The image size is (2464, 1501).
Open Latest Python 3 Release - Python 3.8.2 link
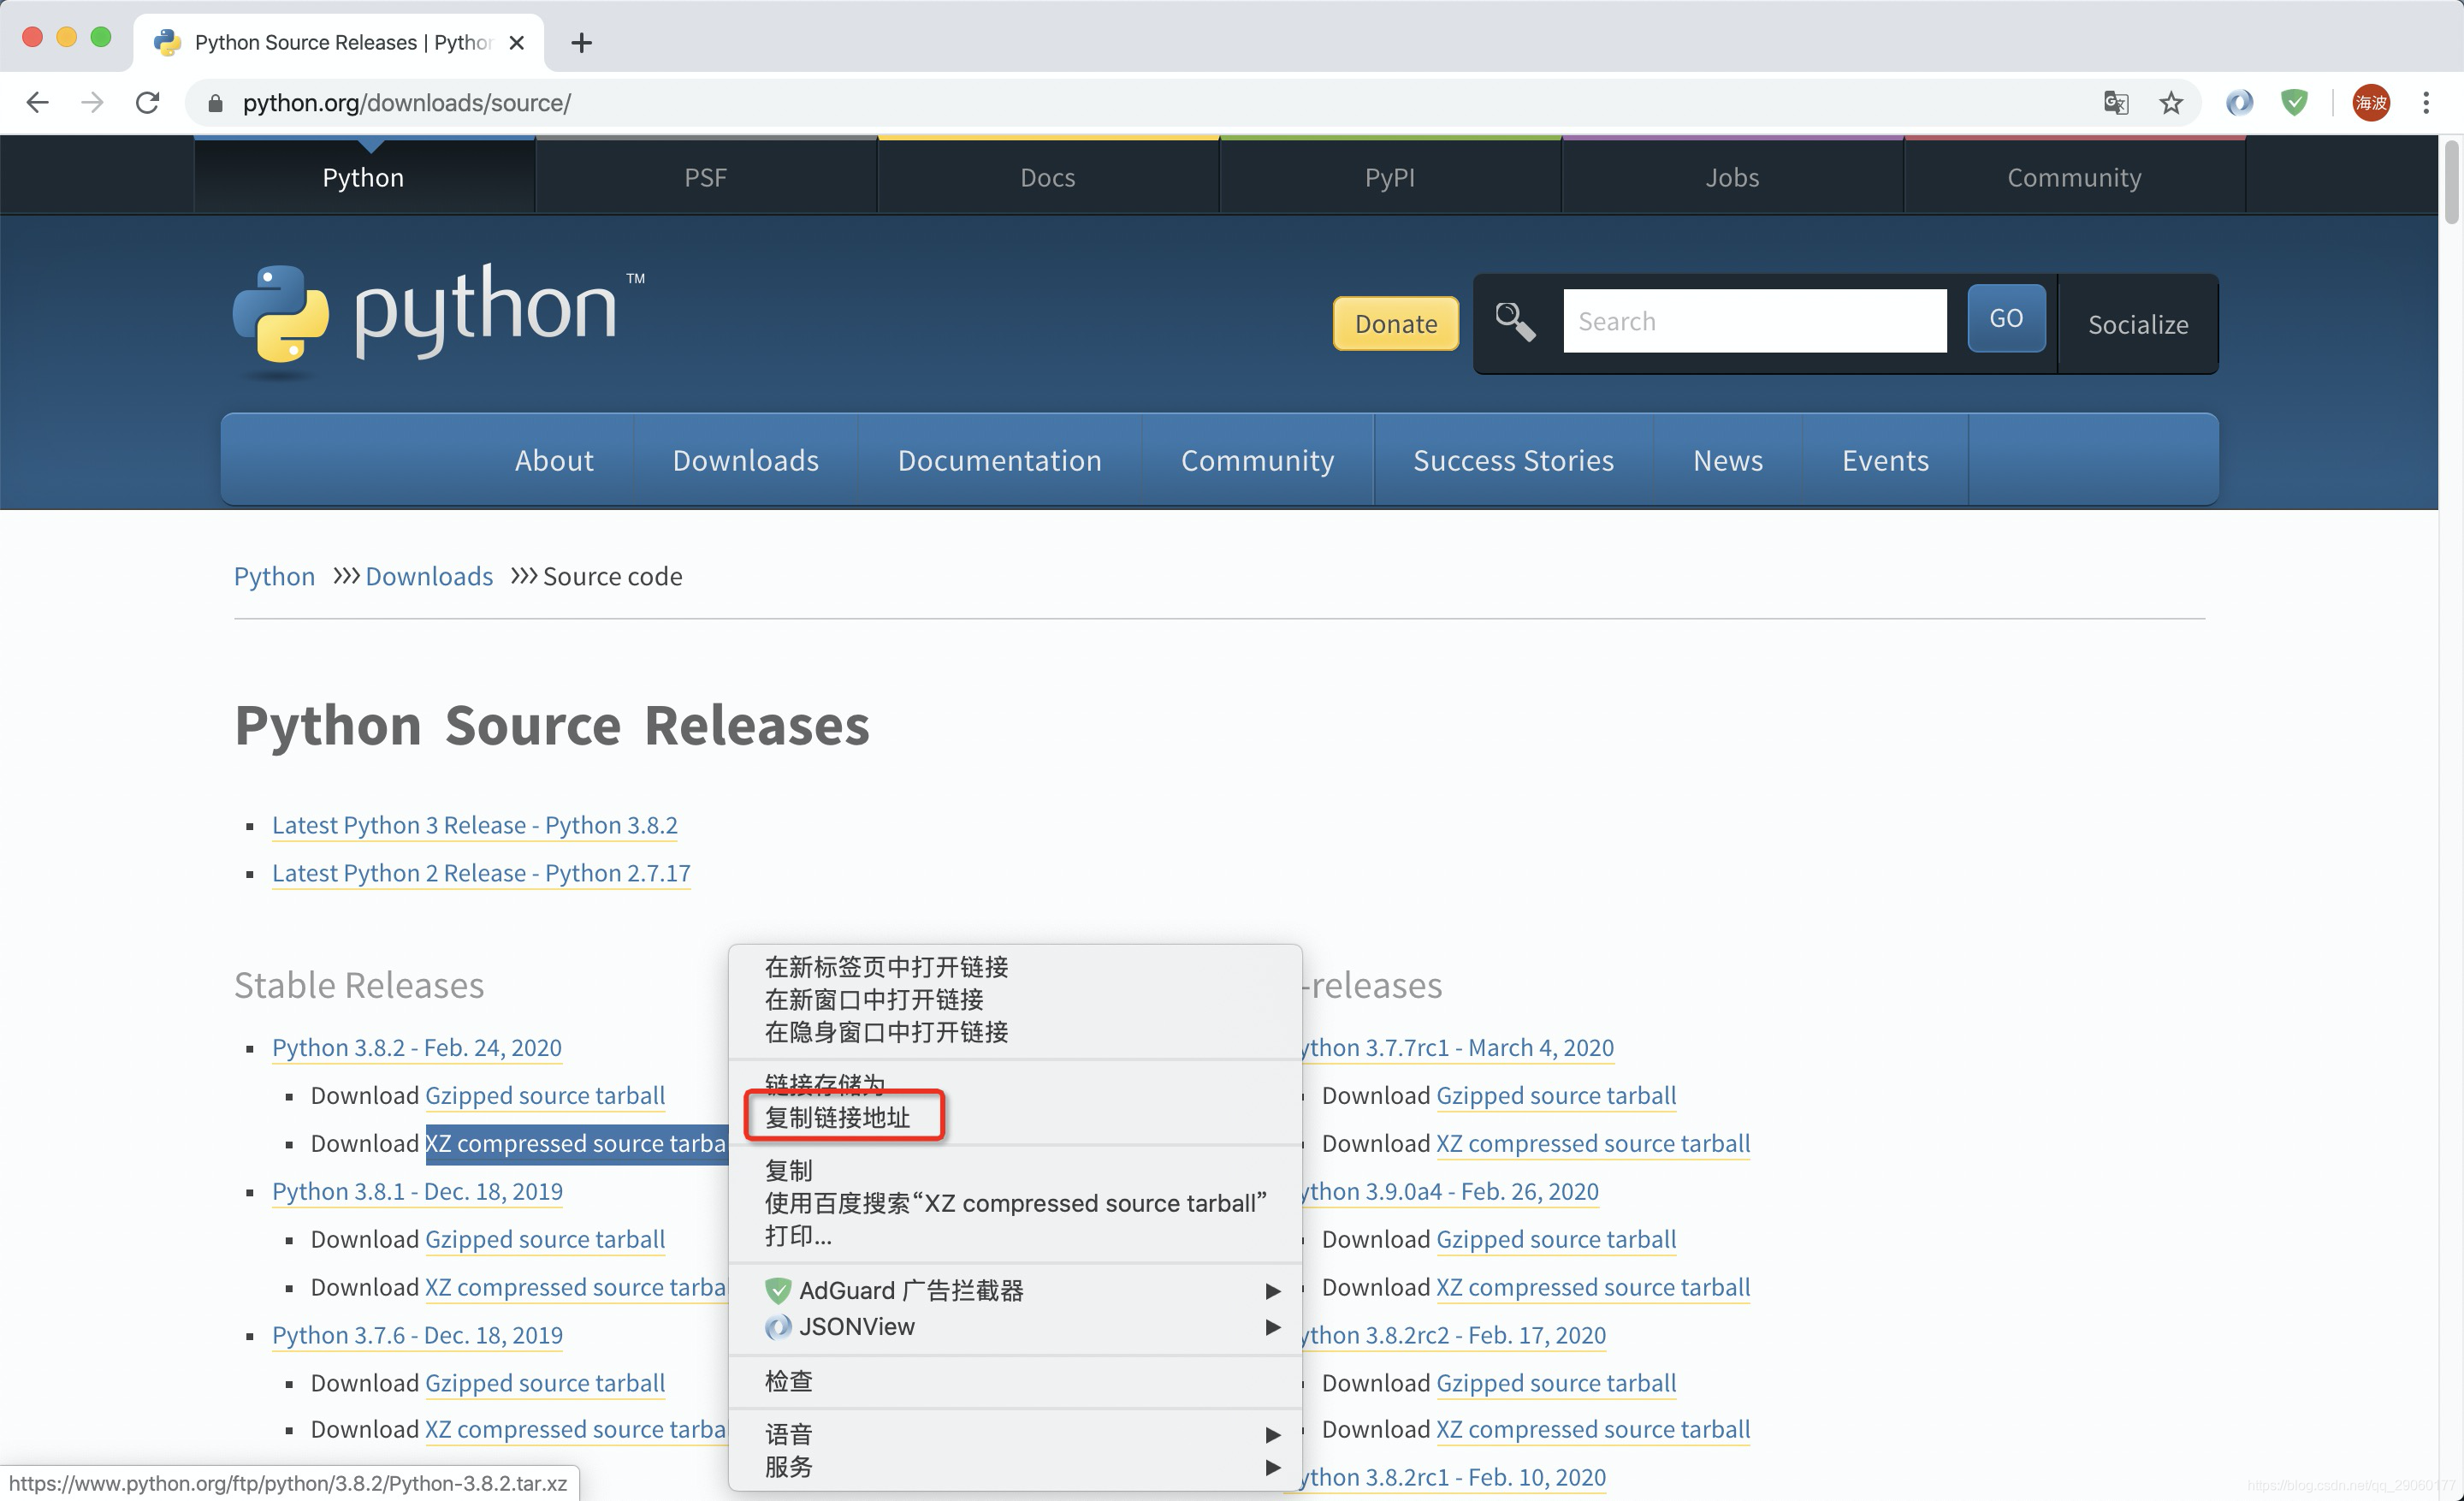[474, 825]
